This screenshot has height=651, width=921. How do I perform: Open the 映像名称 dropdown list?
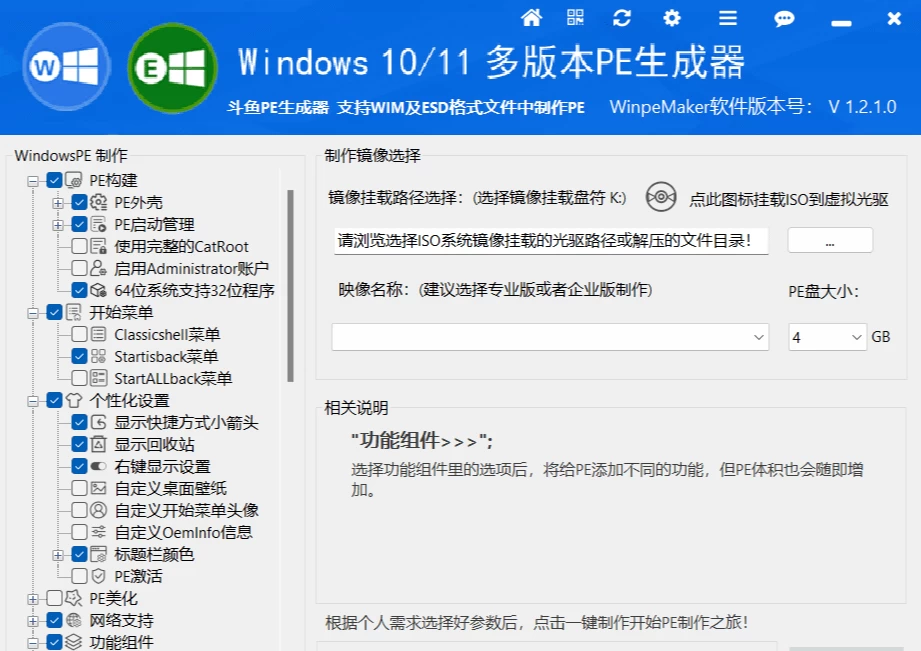550,337
